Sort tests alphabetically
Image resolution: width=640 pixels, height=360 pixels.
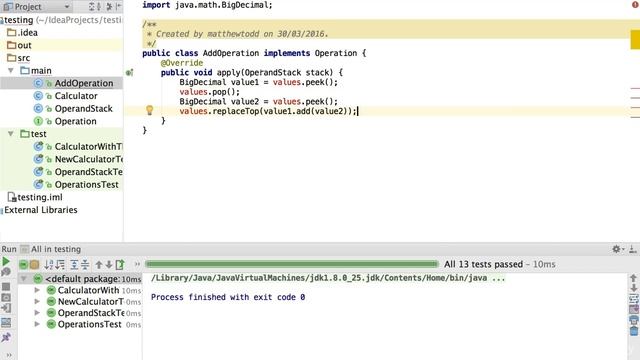(49, 264)
